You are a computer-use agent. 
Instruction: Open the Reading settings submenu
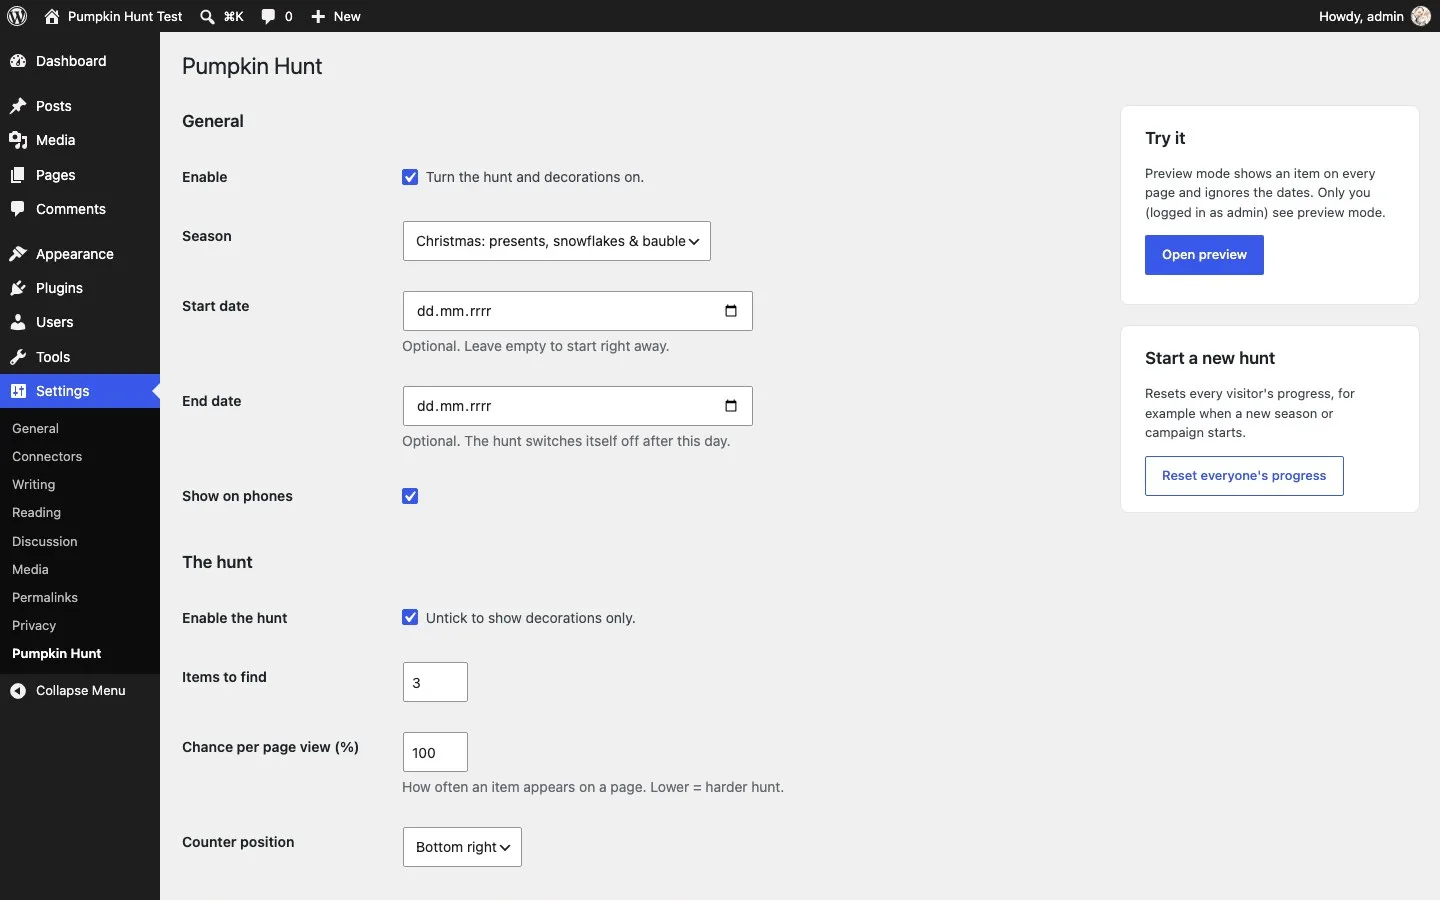pos(37,512)
